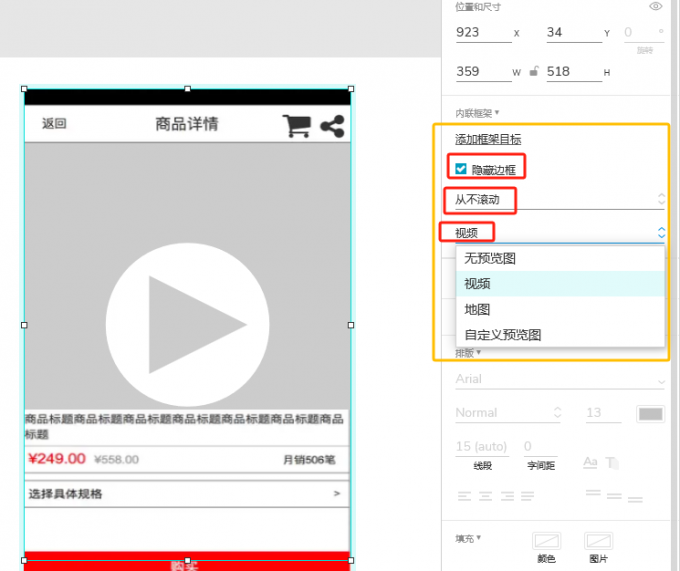
Task: Select 地图 option in dropdown list
Action: tap(560, 310)
